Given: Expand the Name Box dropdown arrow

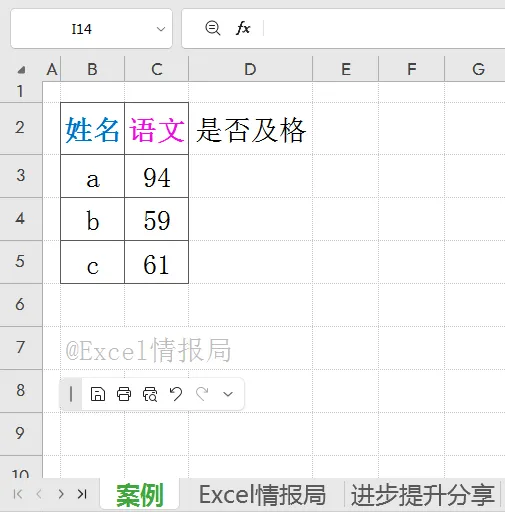Looking at the screenshot, I should (x=161, y=29).
